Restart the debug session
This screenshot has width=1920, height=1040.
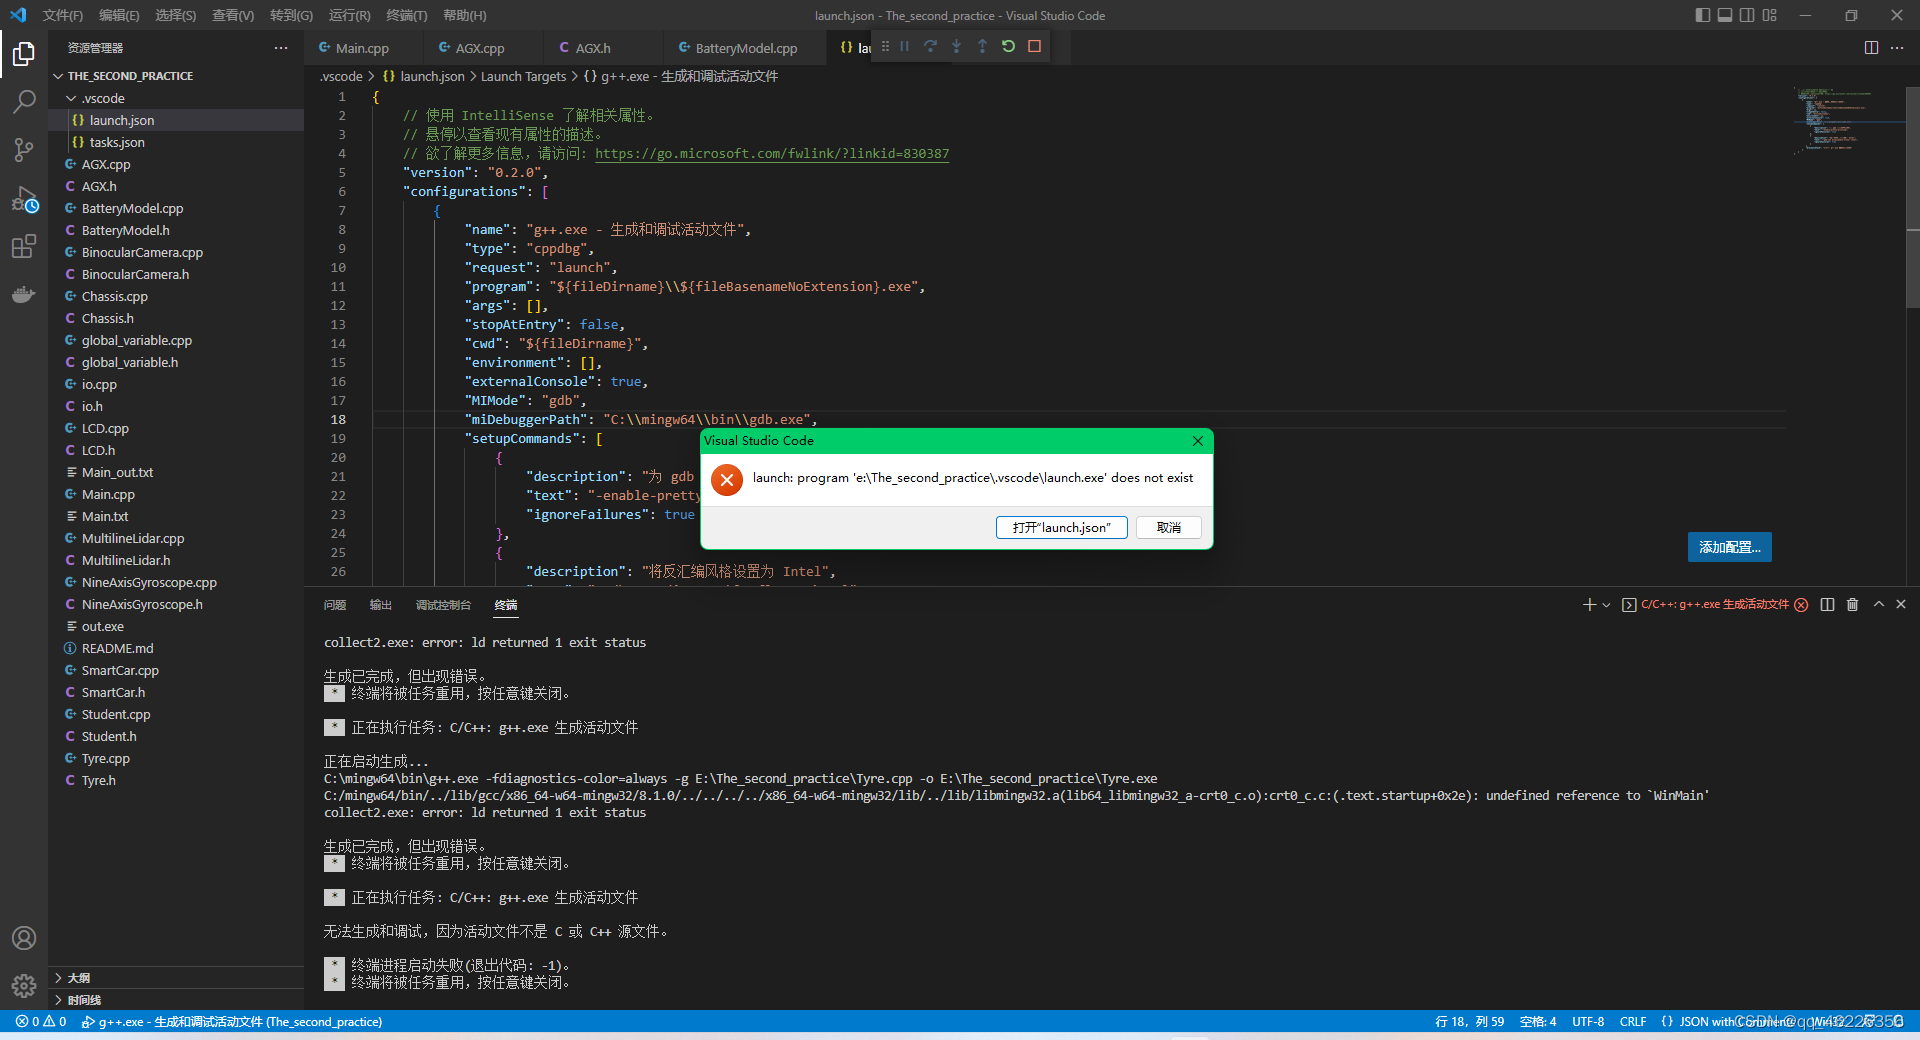tap(1009, 46)
